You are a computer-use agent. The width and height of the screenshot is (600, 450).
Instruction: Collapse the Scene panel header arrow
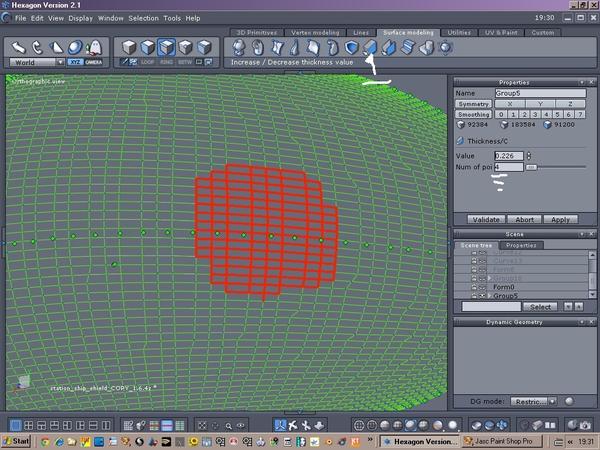coord(582,234)
